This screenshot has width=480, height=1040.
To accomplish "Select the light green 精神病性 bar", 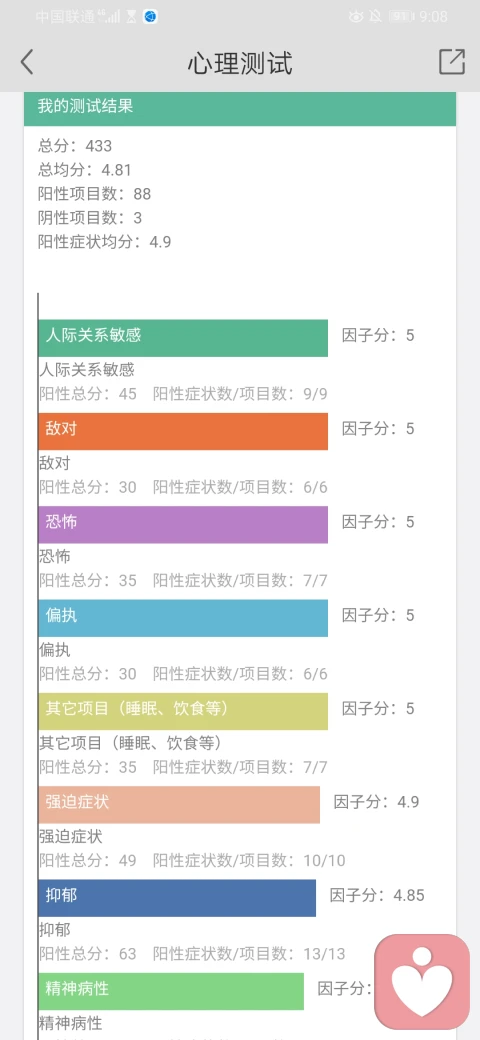I will pos(171,992).
